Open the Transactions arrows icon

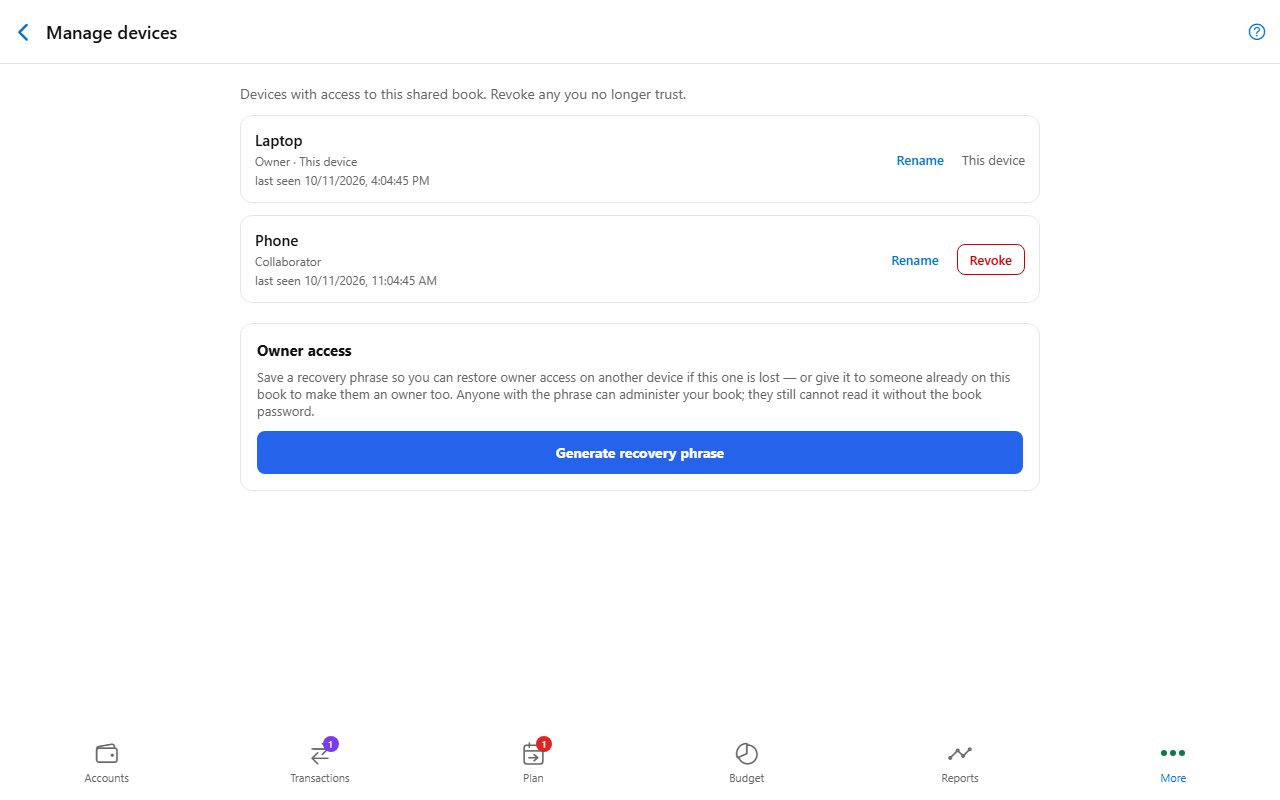[x=320, y=753]
